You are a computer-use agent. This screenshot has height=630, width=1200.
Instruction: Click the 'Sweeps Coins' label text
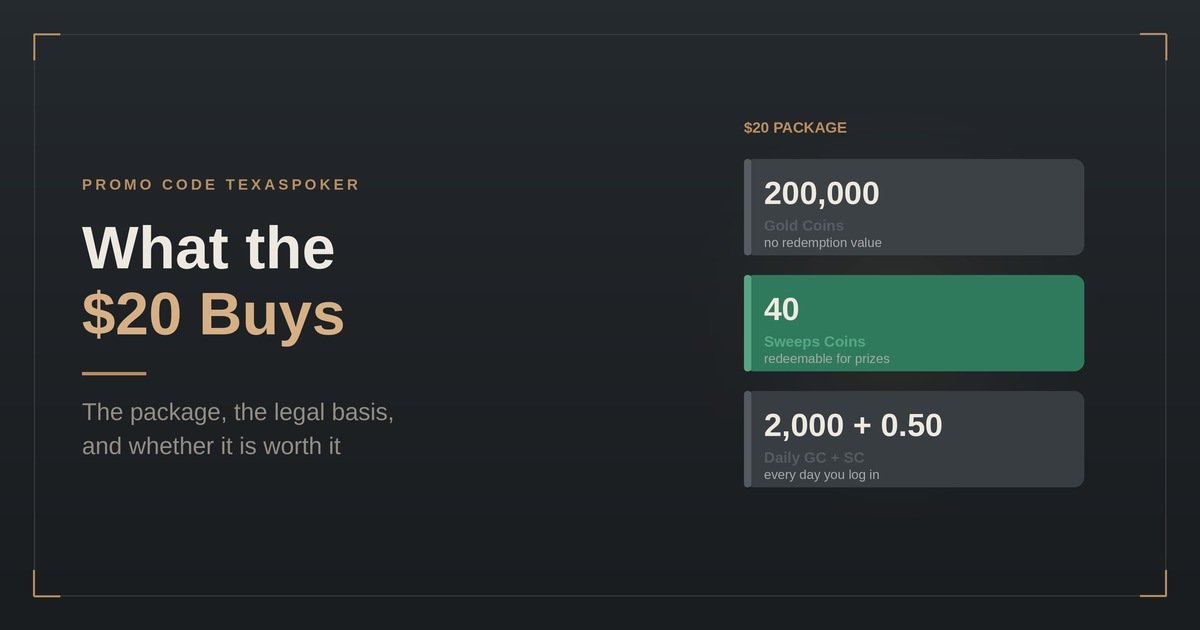coord(815,341)
